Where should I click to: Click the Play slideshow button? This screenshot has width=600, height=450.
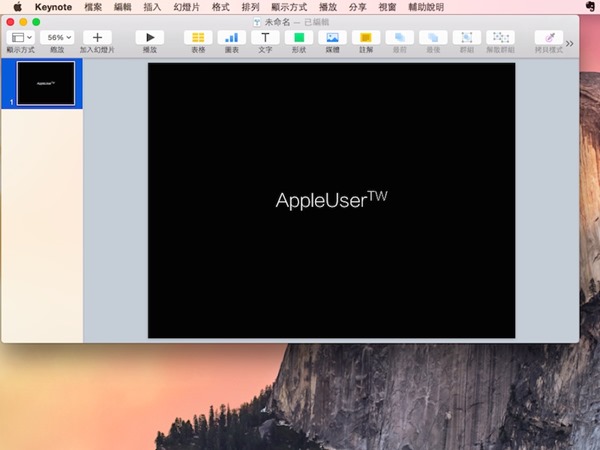tap(149, 37)
